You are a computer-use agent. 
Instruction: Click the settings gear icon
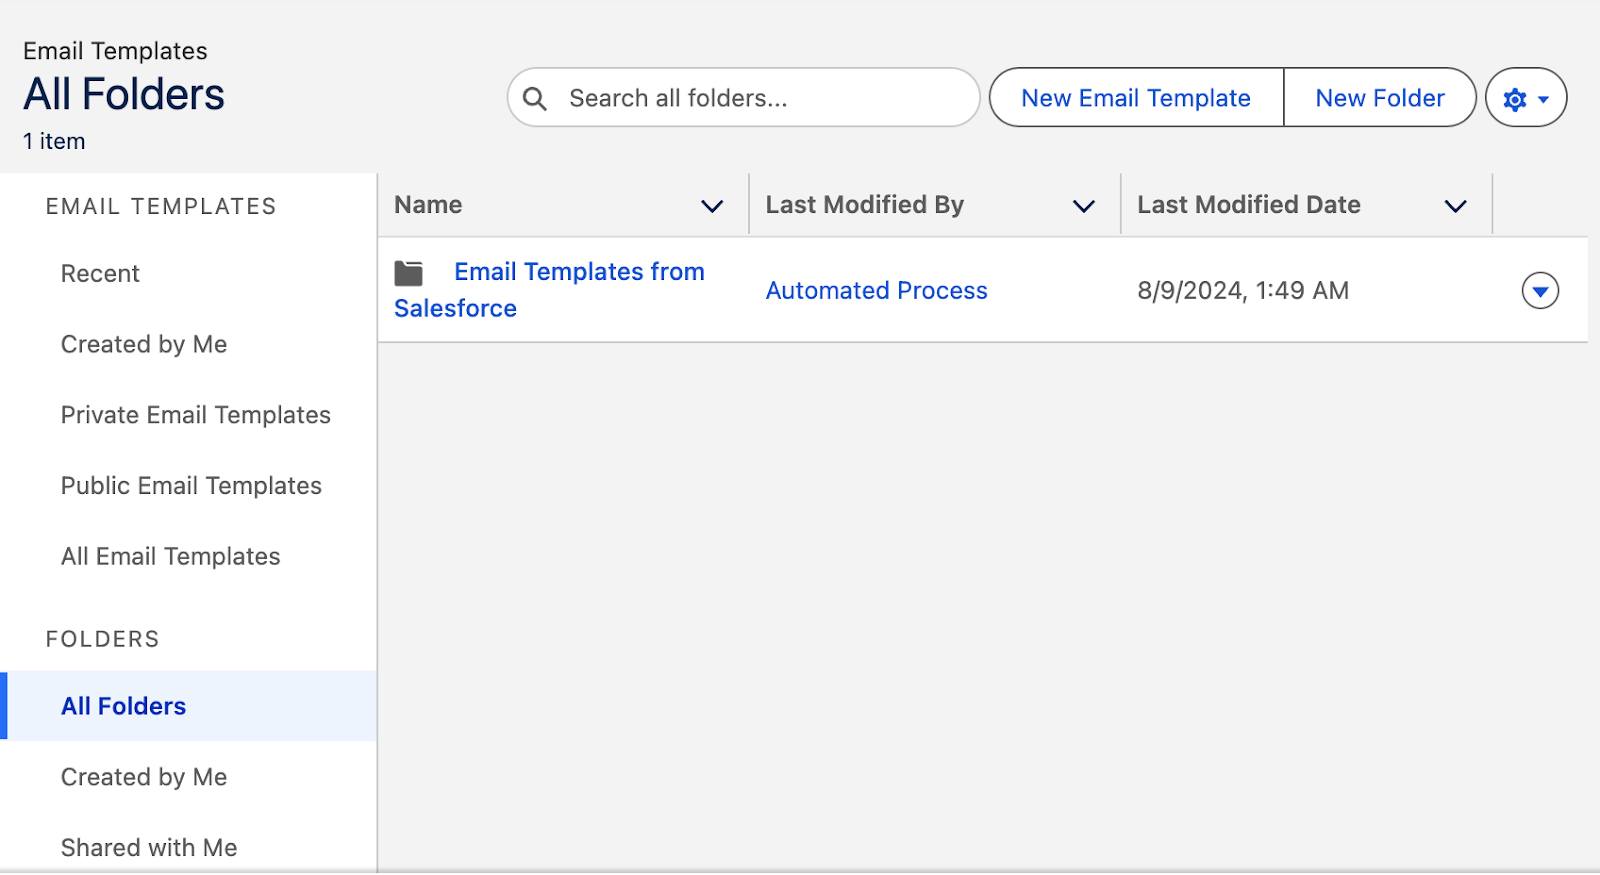coord(1515,98)
